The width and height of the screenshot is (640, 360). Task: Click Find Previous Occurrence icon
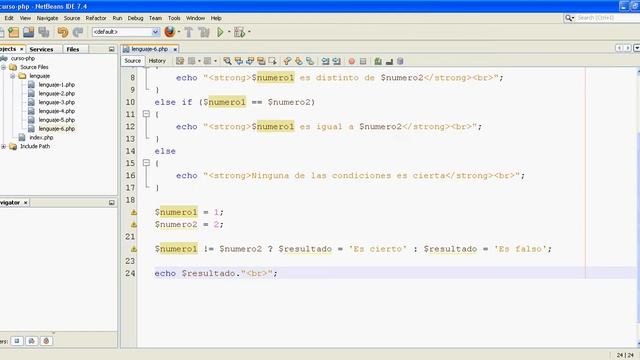tap(239, 61)
